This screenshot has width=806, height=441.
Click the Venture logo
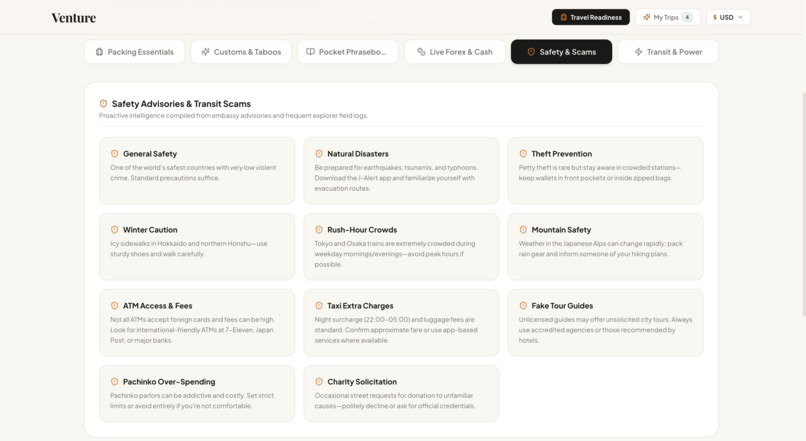point(74,17)
